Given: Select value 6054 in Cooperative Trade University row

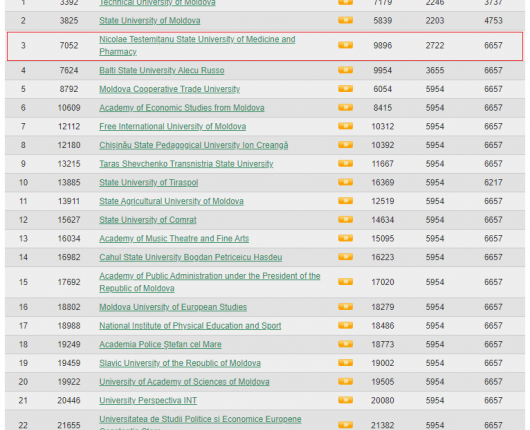Looking at the screenshot, I should click(383, 89).
